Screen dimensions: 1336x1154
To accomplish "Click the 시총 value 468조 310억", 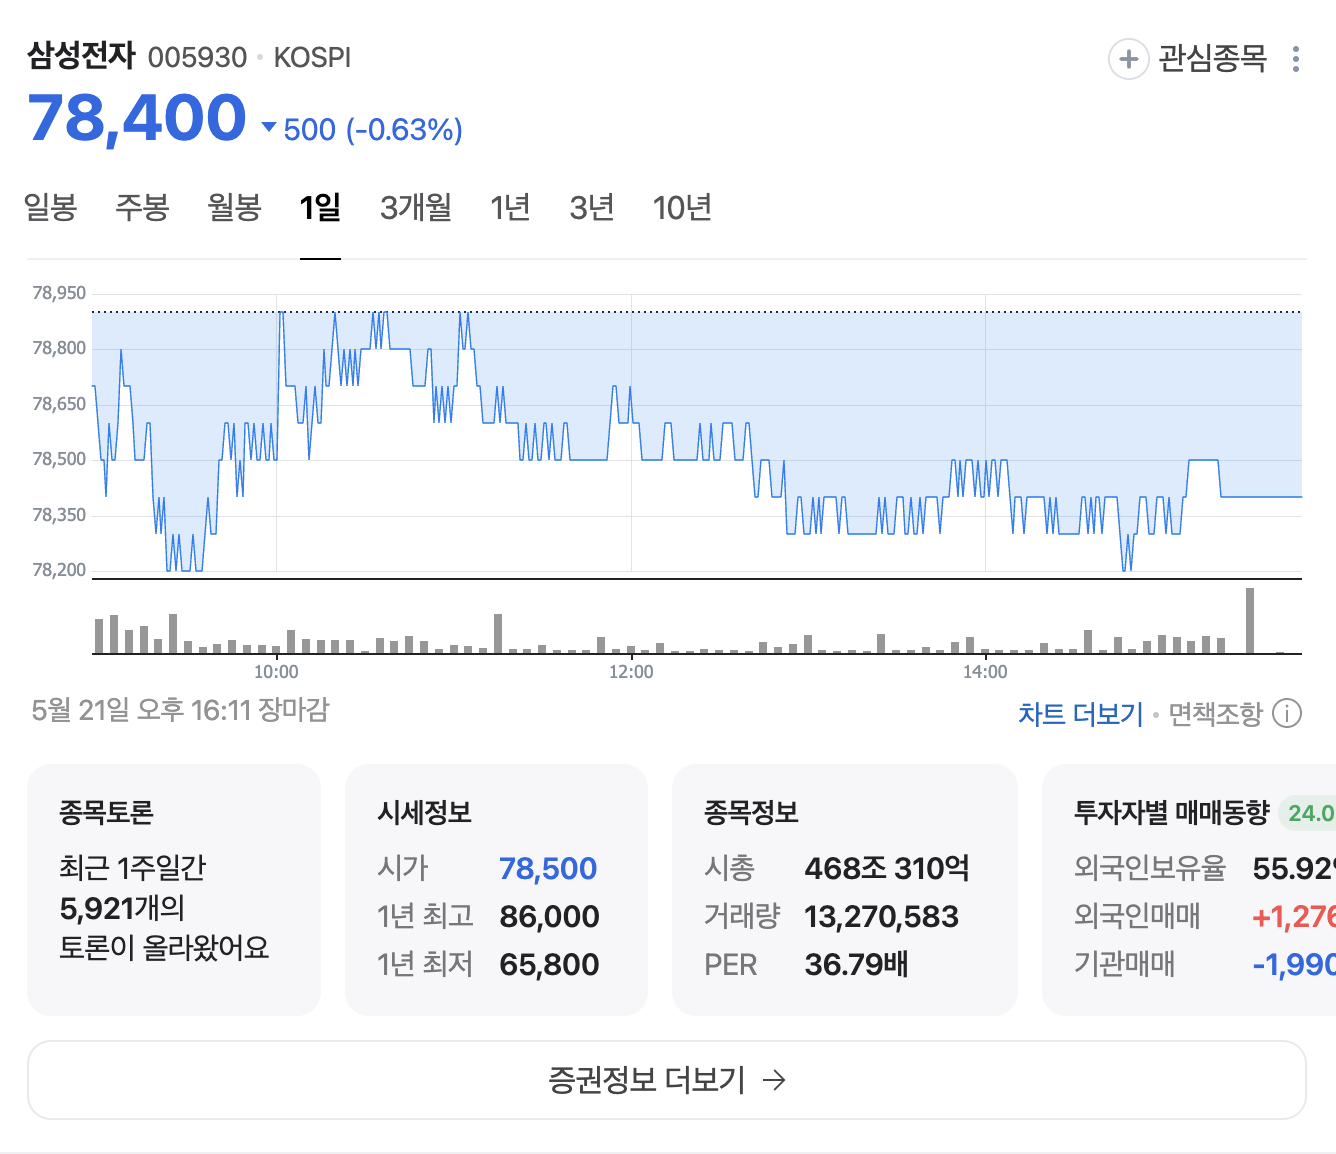I will point(887,869).
